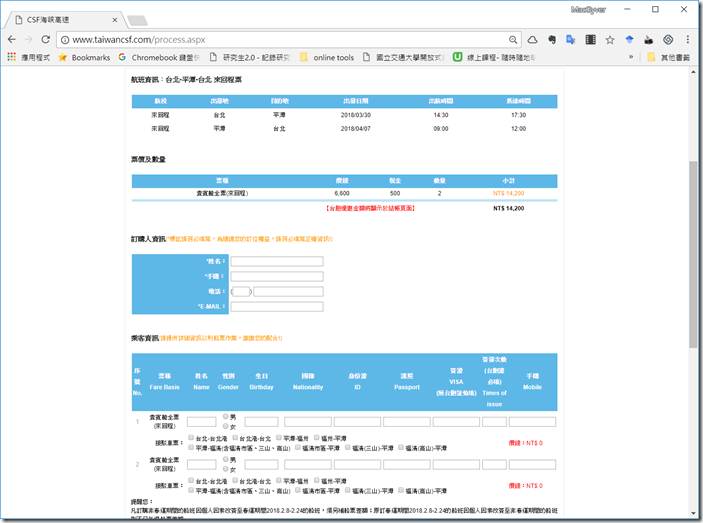
Task: Click passenger 1 Passport field
Action: click(407, 422)
